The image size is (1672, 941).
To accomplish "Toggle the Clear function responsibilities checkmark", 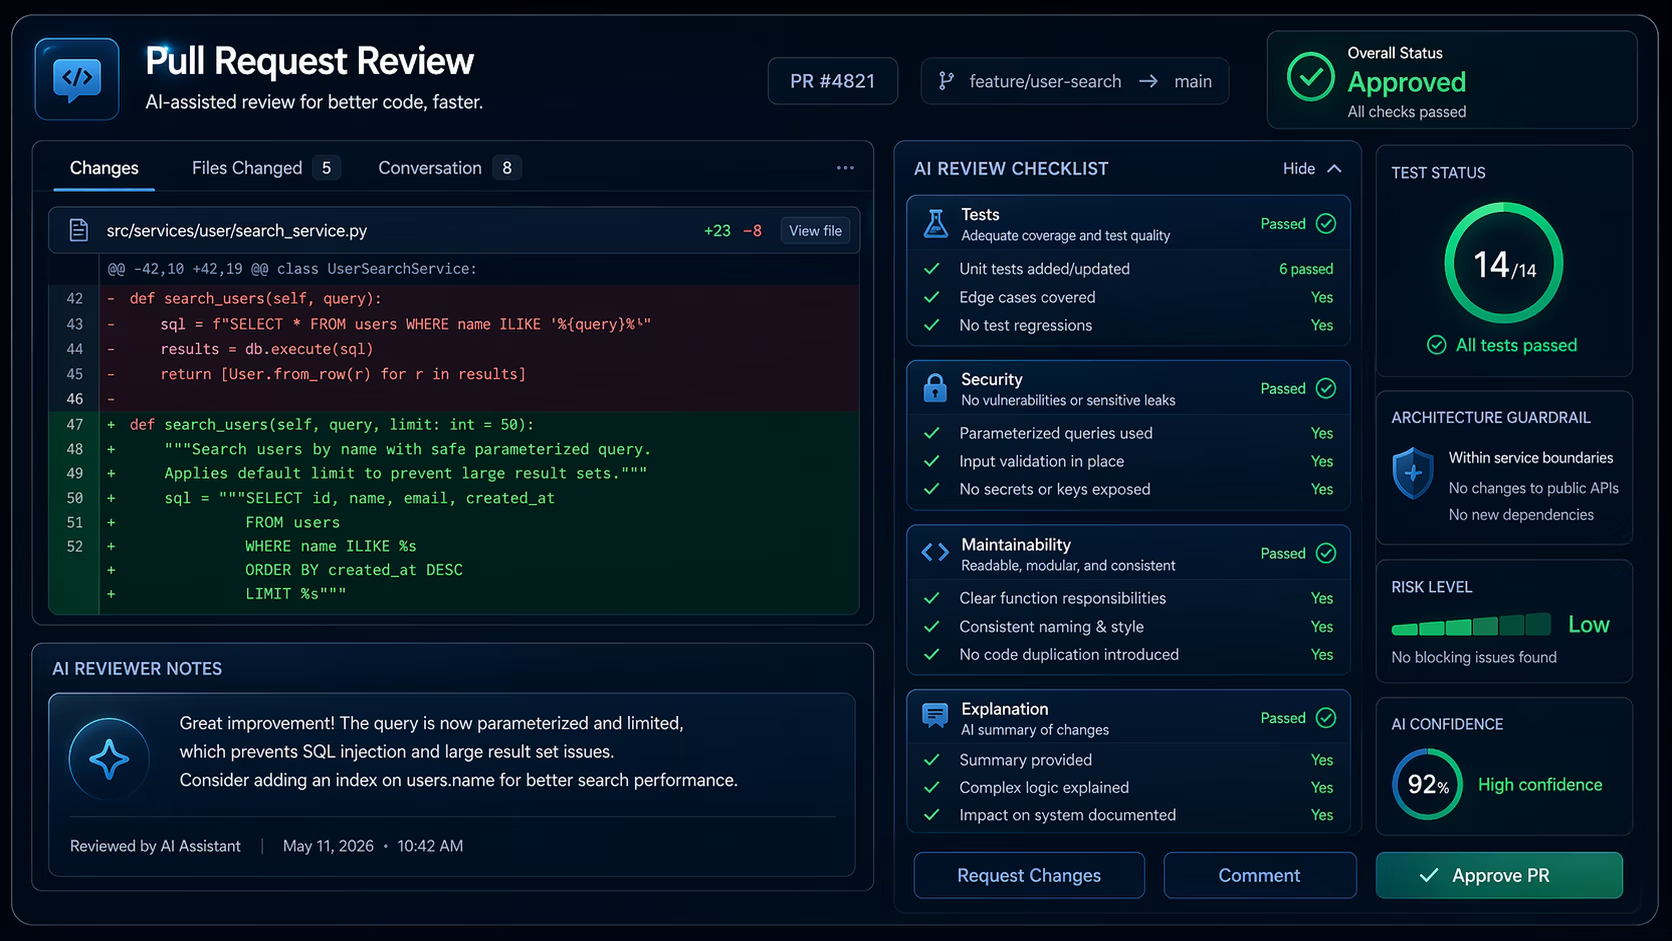I will (x=932, y=598).
